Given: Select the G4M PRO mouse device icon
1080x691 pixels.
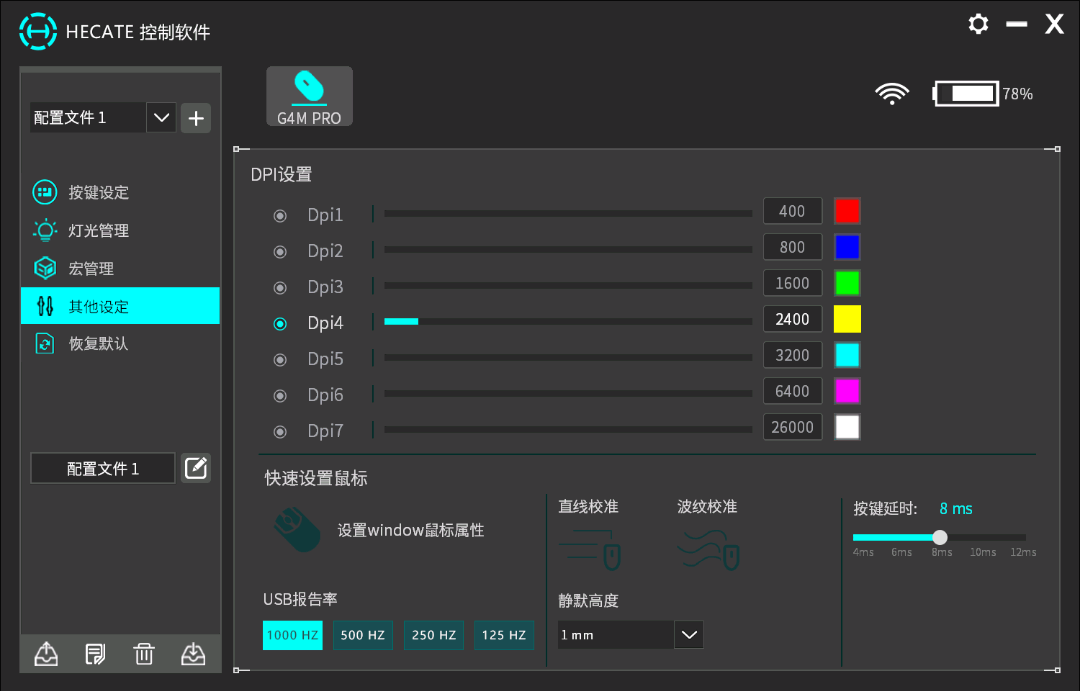Looking at the screenshot, I should click(309, 95).
